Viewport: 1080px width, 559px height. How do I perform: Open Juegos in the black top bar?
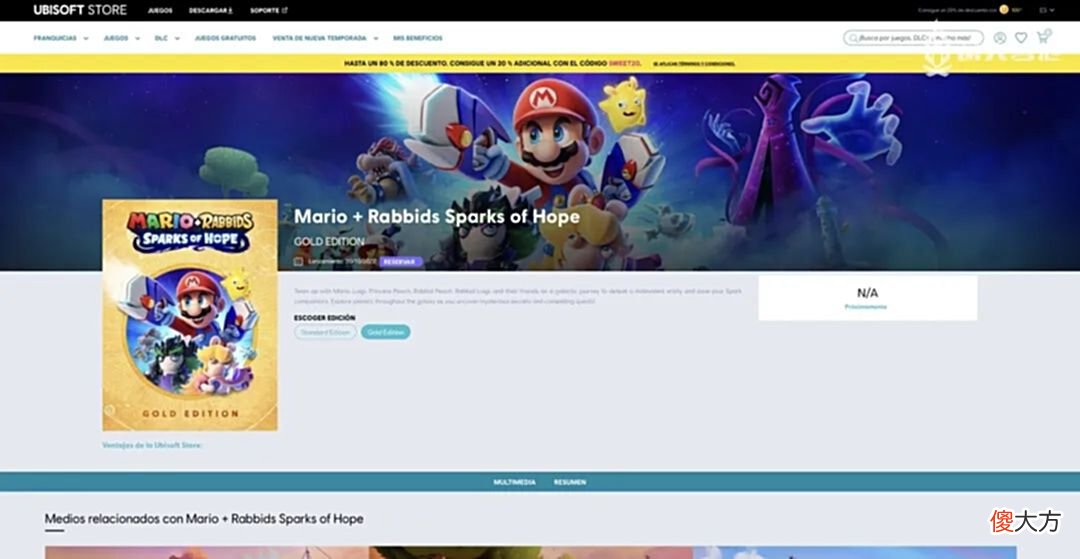(160, 10)
